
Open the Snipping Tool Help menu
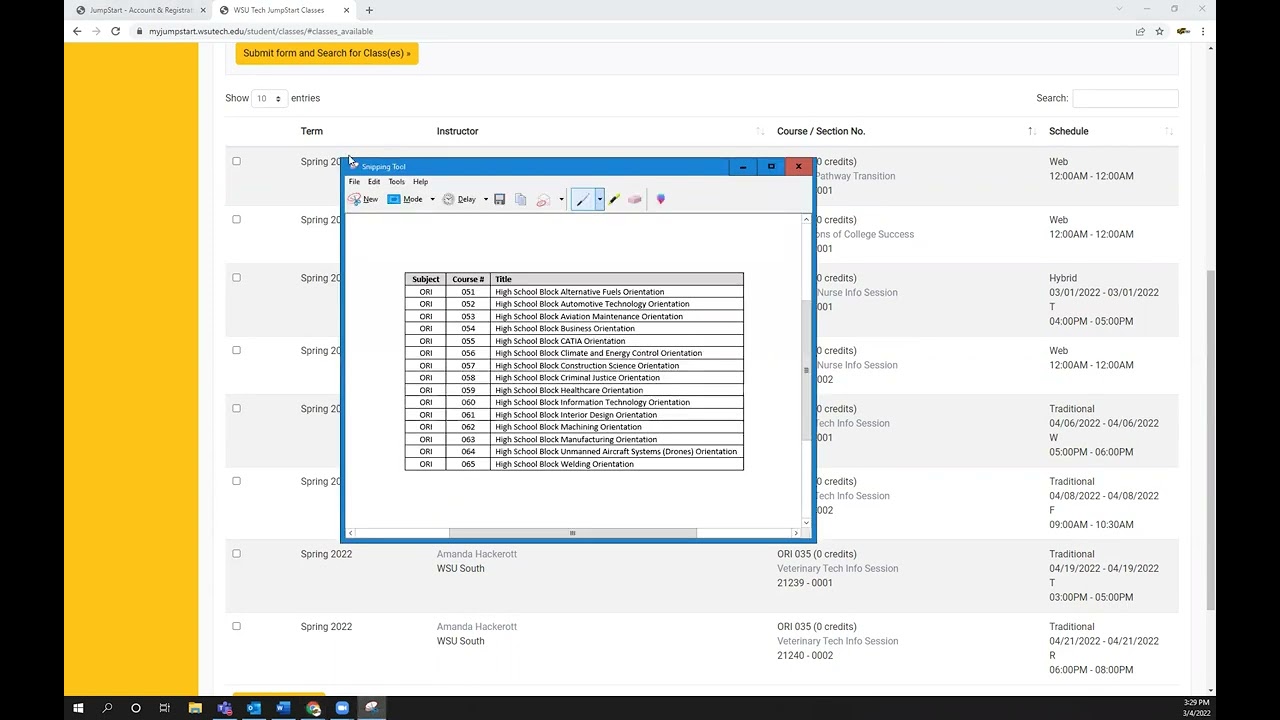coord(421,182)
